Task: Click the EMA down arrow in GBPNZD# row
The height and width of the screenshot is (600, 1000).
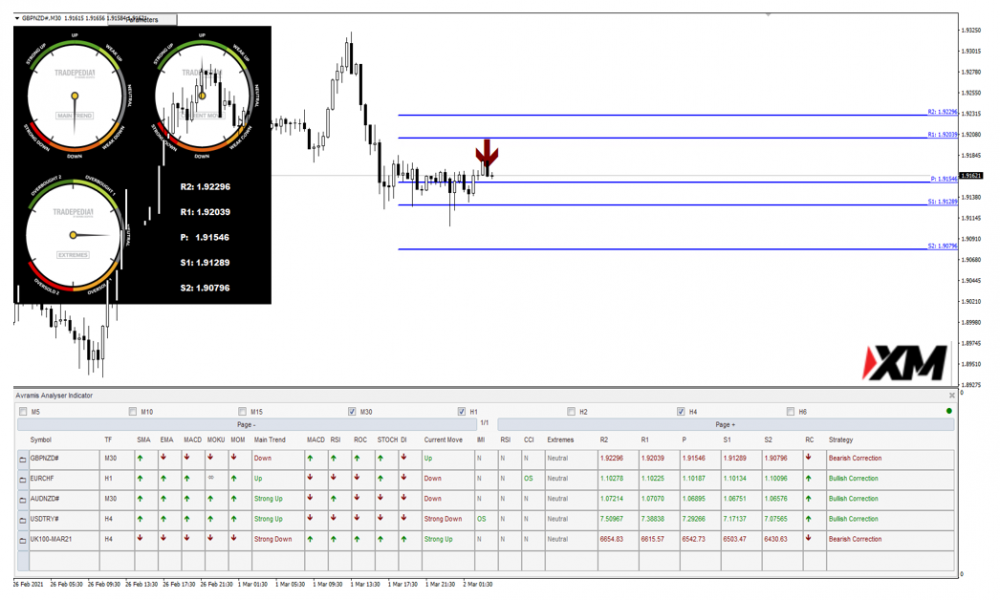Action: (163, 458)
